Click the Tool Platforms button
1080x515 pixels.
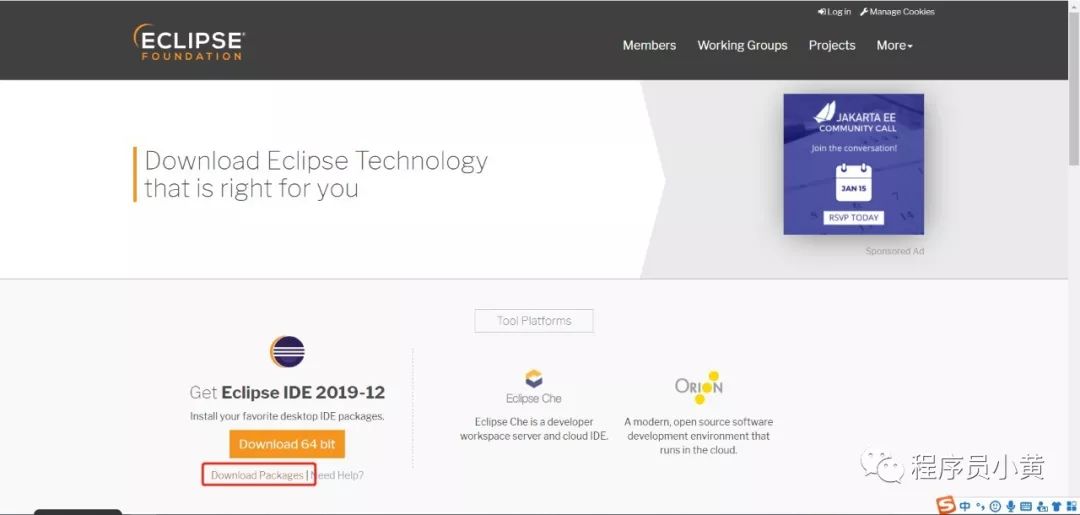(534, 321)
